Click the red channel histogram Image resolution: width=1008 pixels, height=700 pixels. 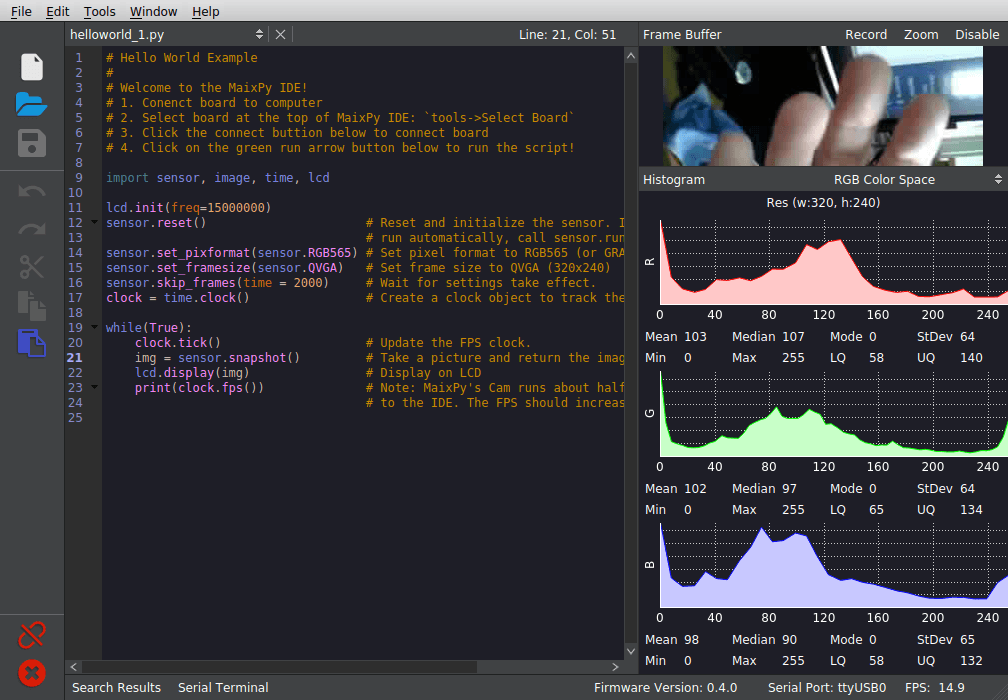(x=834, y=262)
